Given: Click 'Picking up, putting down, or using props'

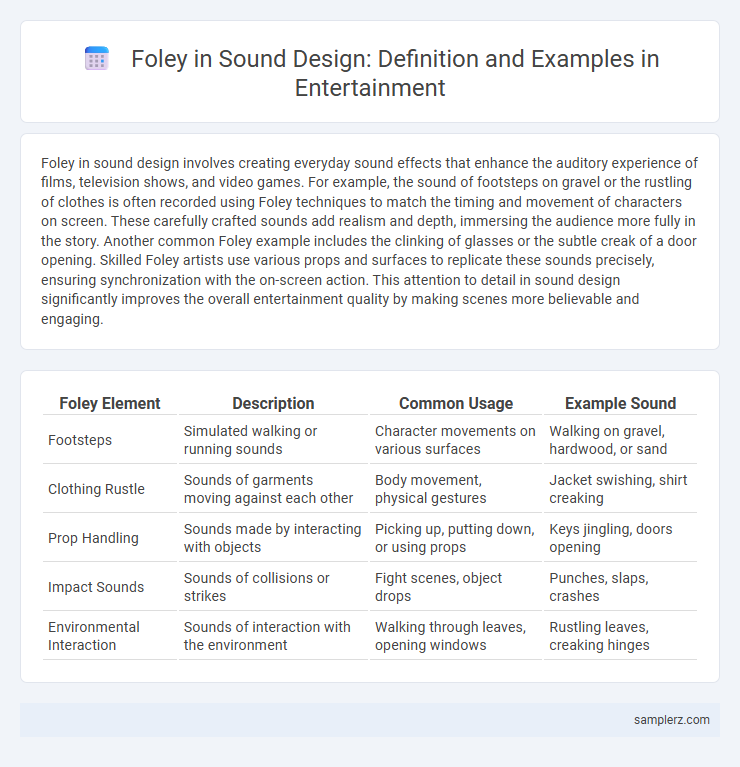Looking at the screenshot, I should tap(456, 538).
